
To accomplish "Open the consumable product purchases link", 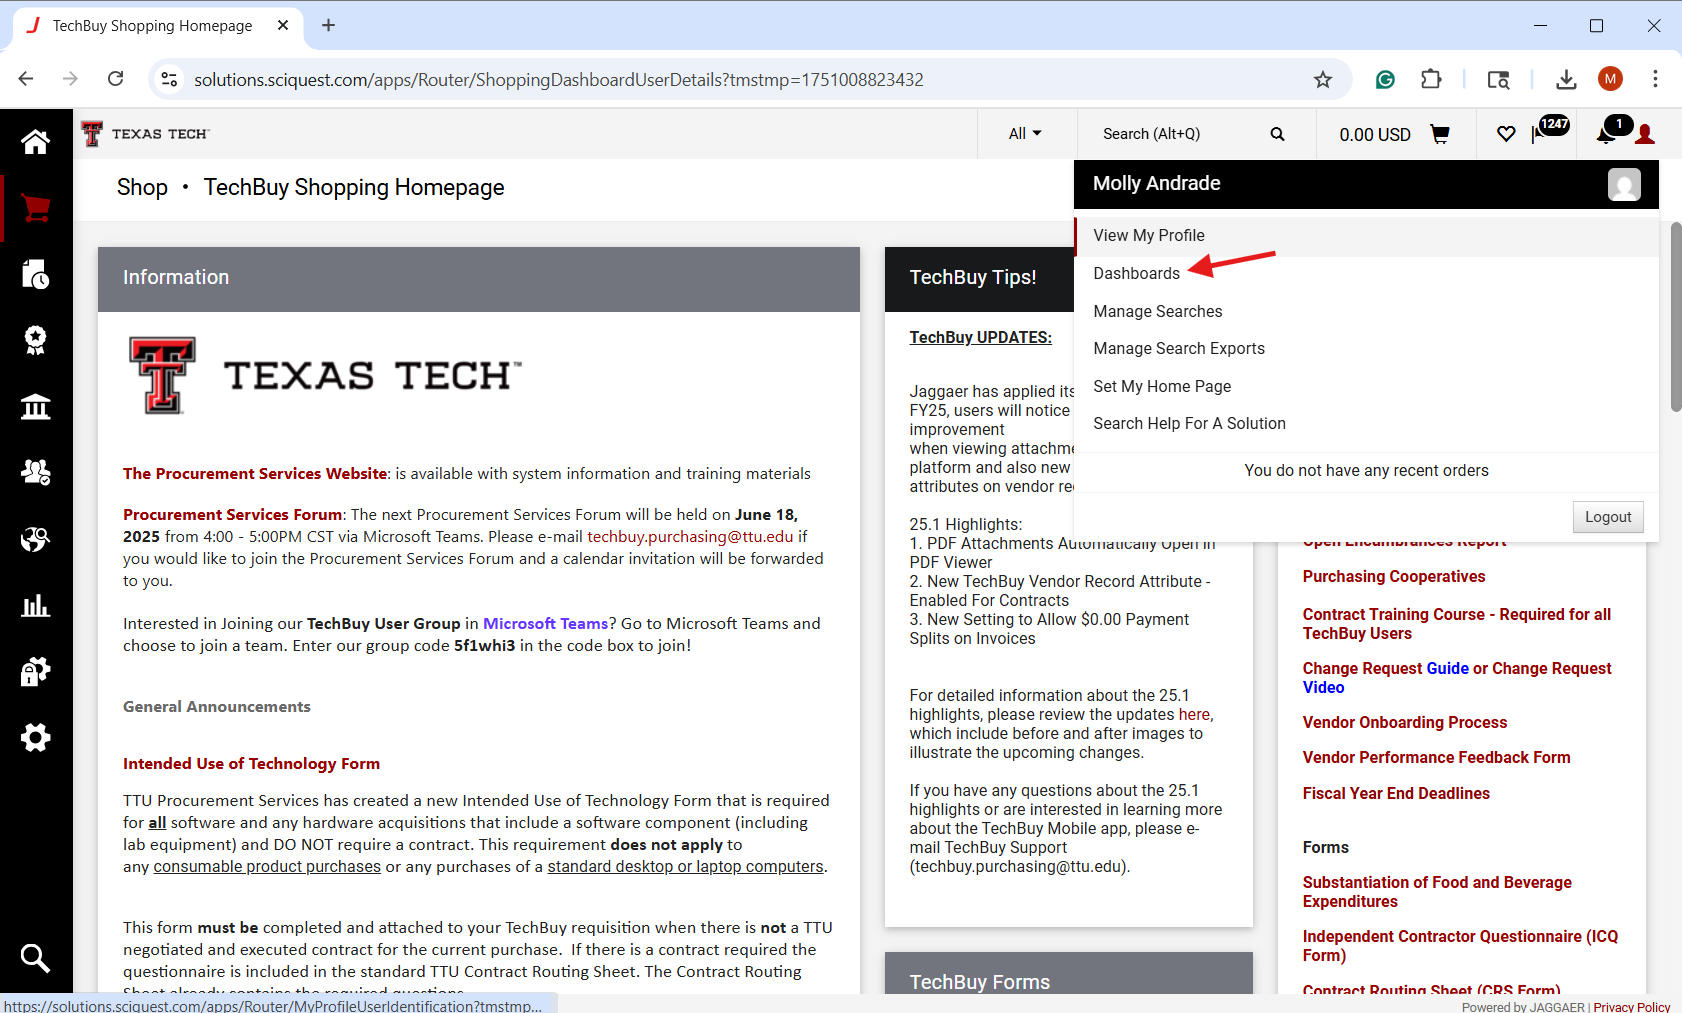I will tap(267, 867).
